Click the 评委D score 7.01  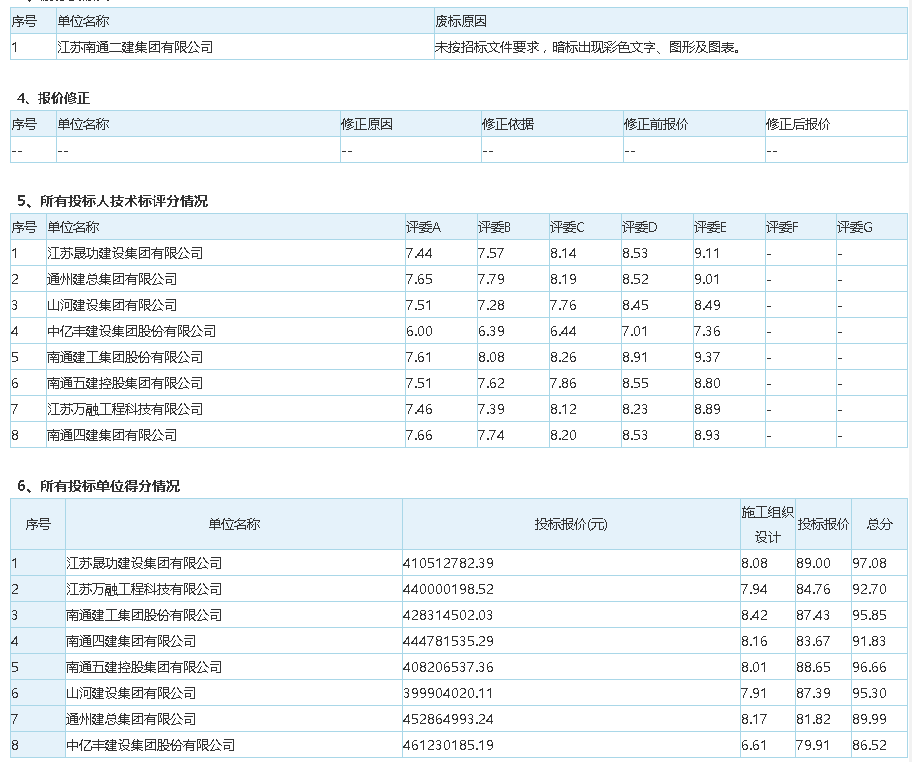pyautogui.click(x=635, y=331)
